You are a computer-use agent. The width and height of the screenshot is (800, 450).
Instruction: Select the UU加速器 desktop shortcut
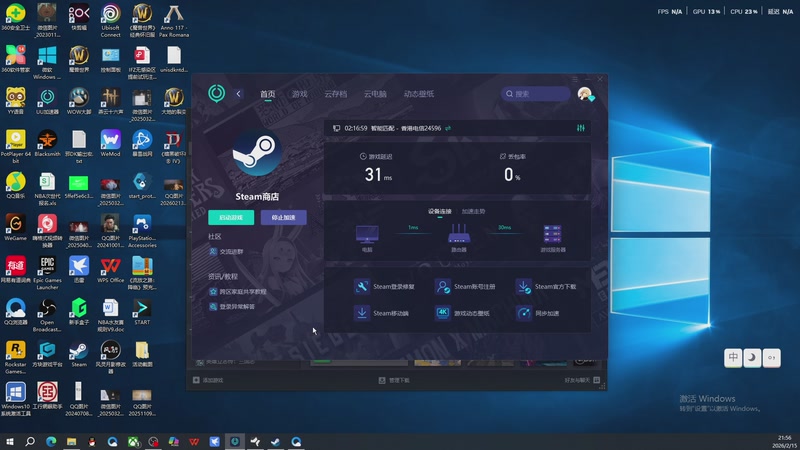[47, 101]
